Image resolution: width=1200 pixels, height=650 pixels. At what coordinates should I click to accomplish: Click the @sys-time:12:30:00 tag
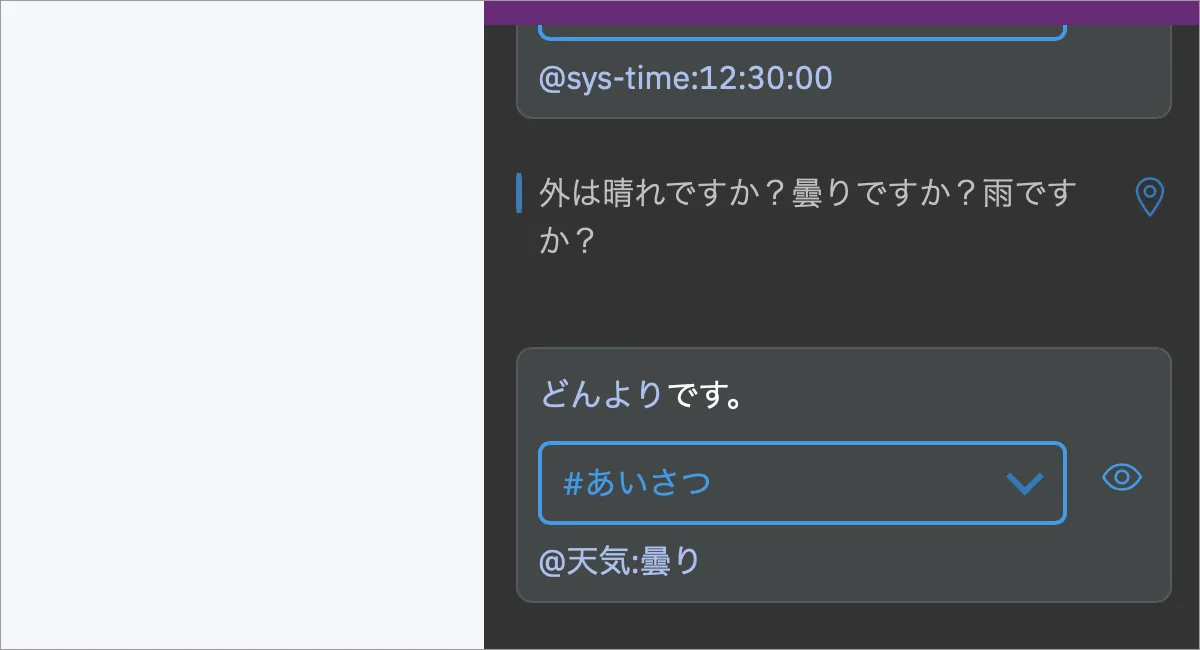(x=685, y=78)
